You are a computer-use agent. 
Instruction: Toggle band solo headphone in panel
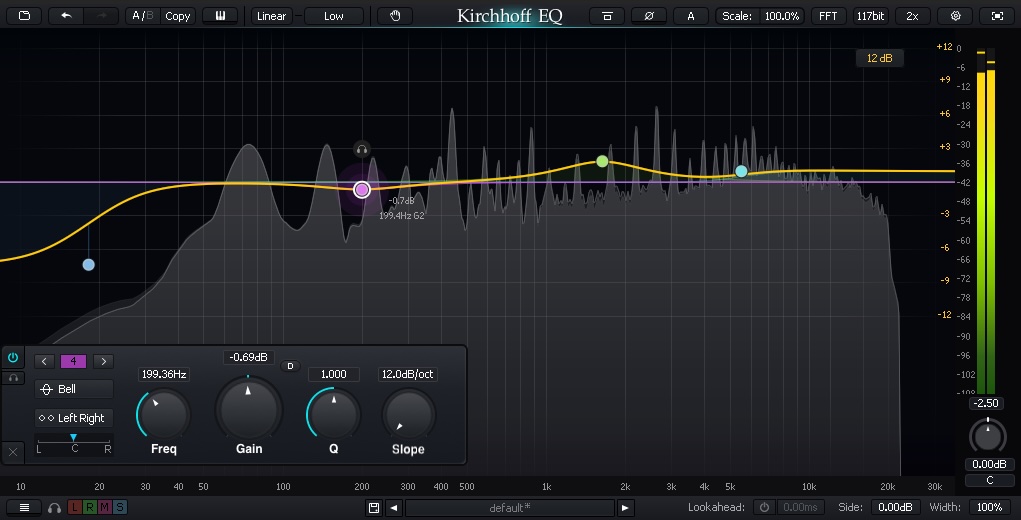tap(12, 378)
